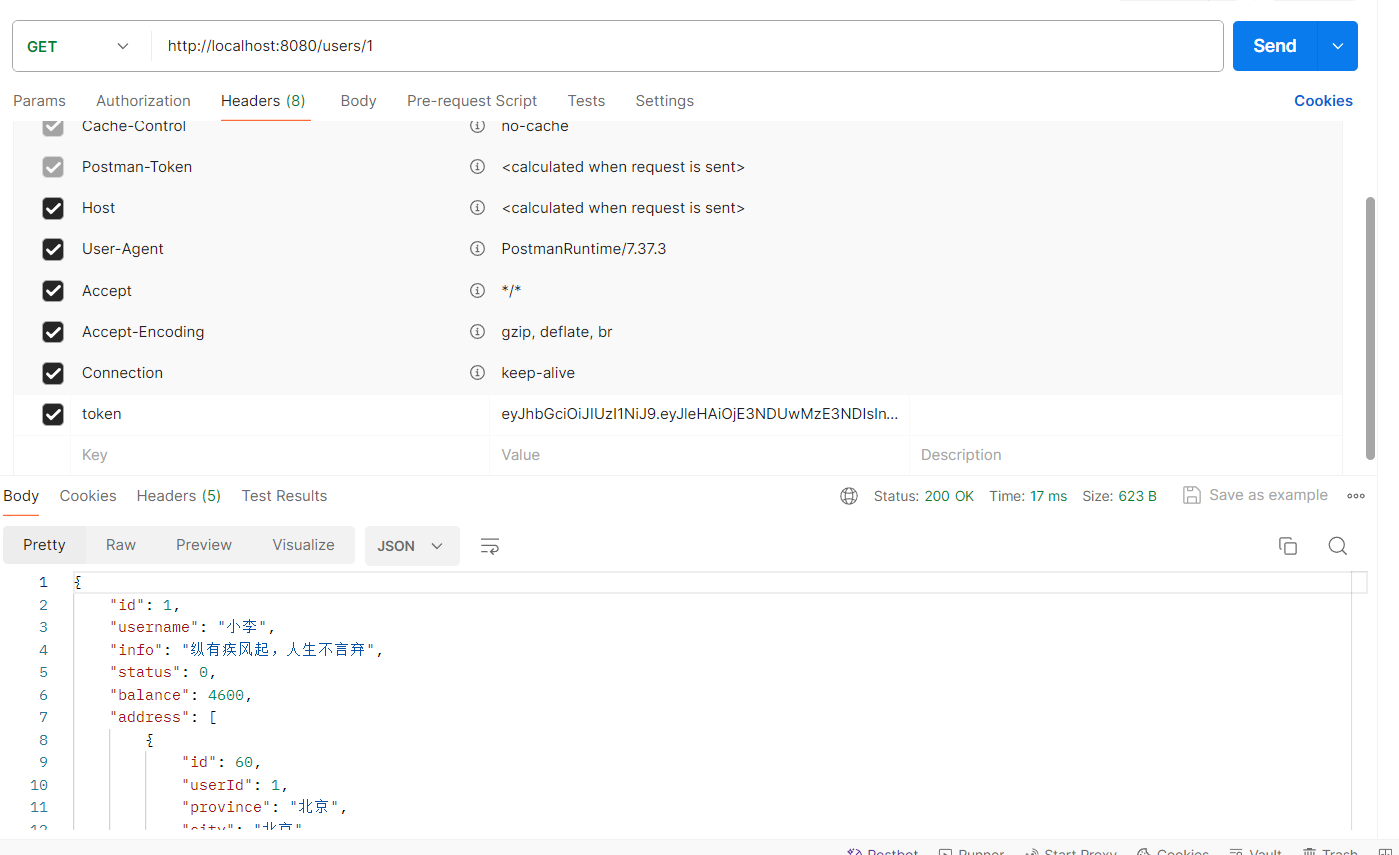The image size is (1399, 855).
Task: Open the Test Results tab
Action: (x=284, y=495)
